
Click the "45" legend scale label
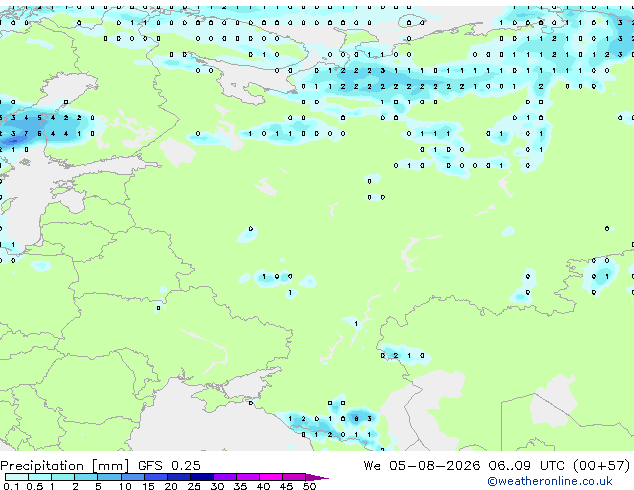click(x=286, y=486)
